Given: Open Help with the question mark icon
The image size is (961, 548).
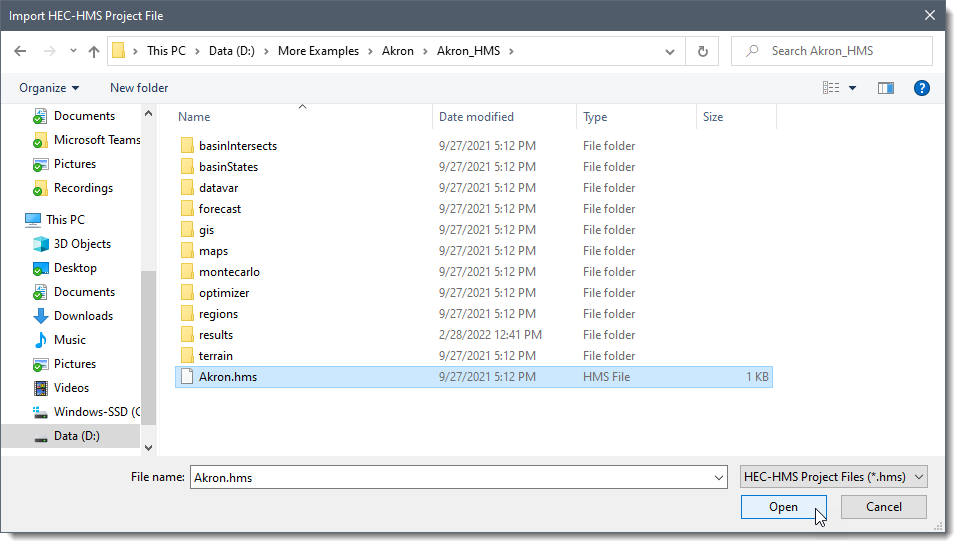Looking at the screenshot, I should click(921, 88).
